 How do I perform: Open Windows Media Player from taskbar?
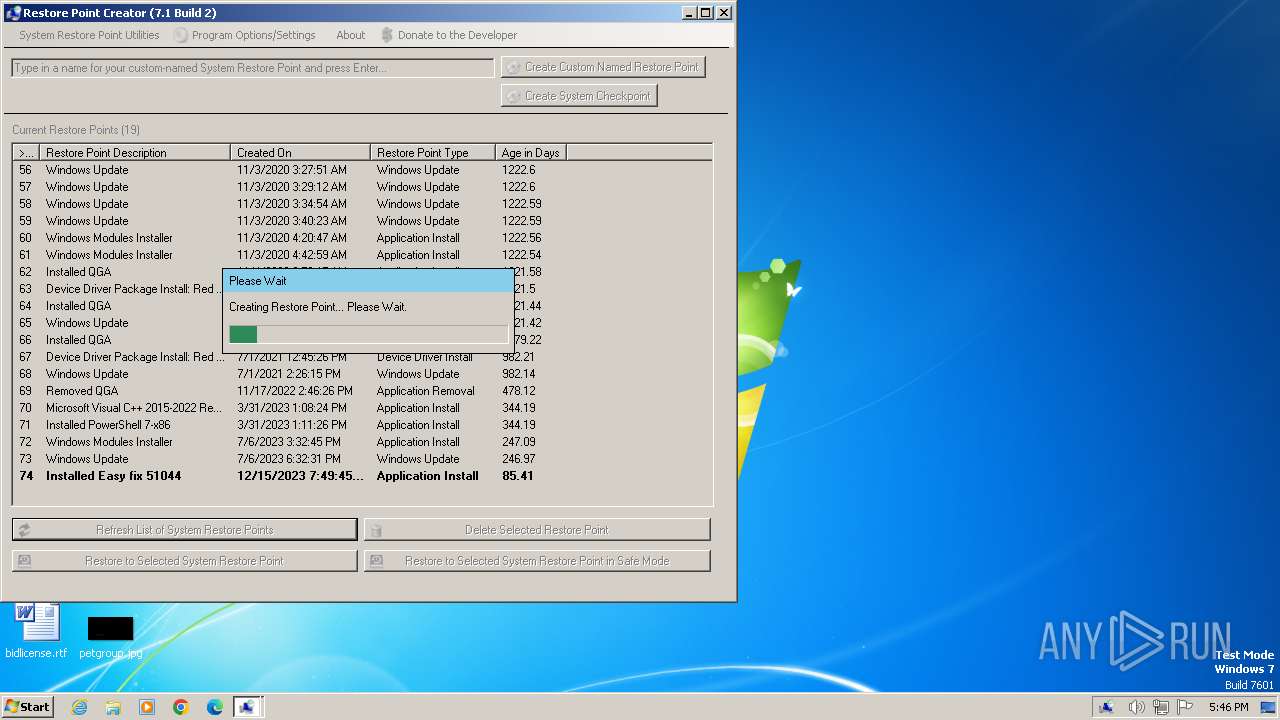(x=147, y=707)
